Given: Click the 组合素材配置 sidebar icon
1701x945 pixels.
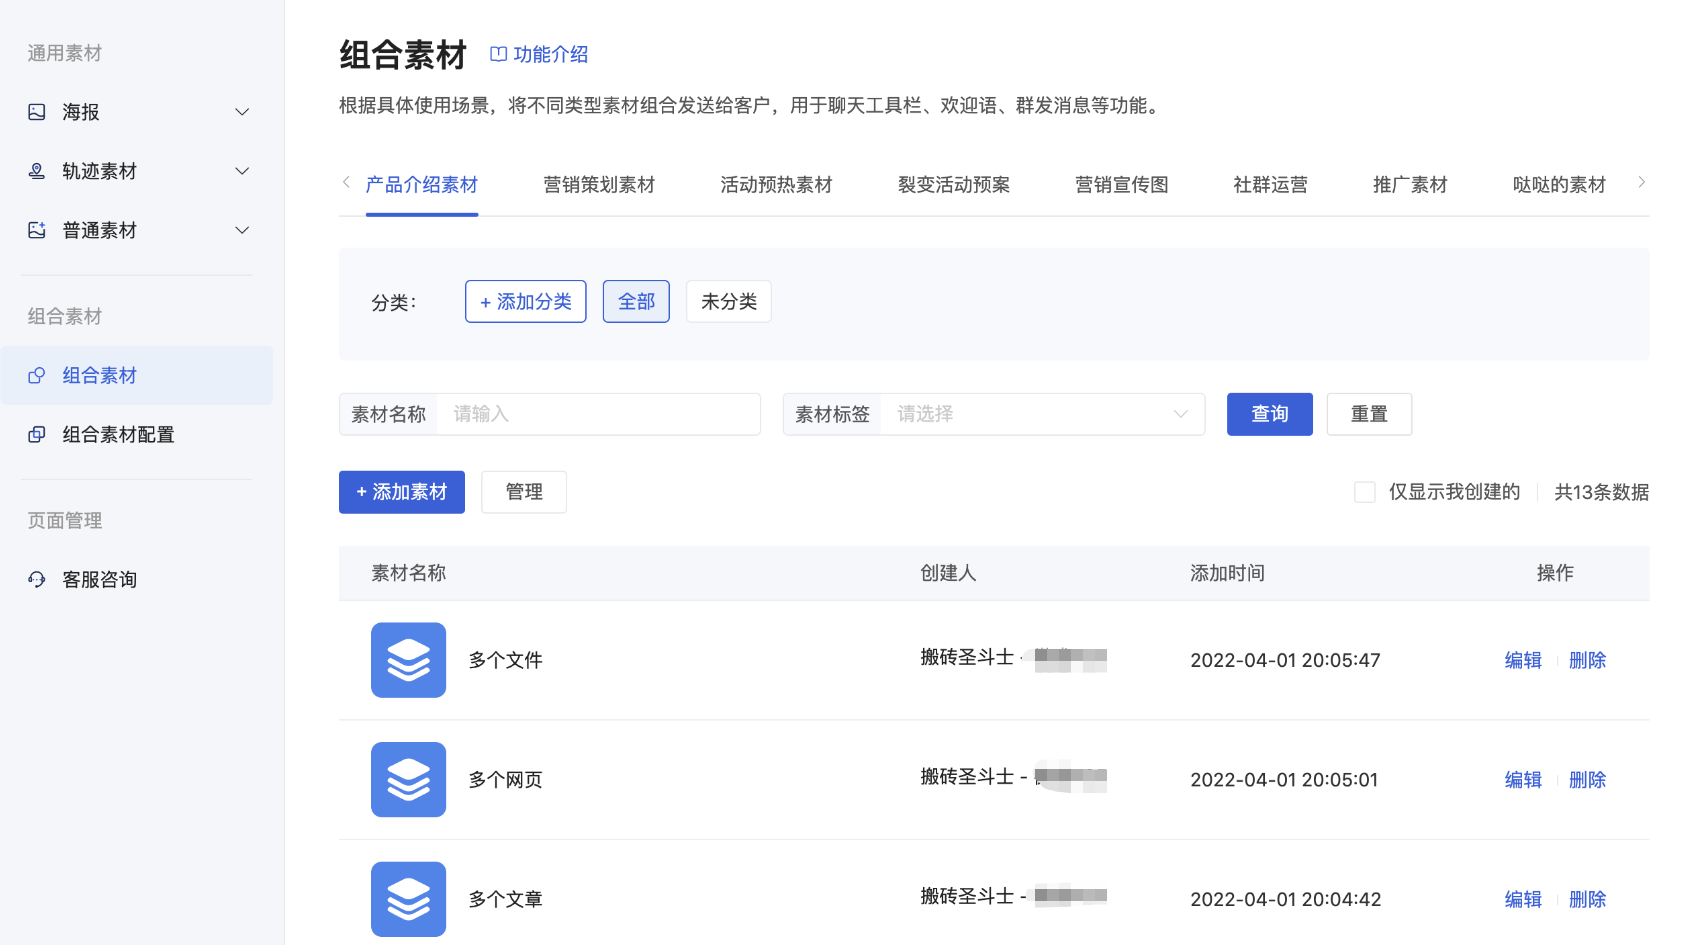Looking at the screenshot, I should click(37, 434).
